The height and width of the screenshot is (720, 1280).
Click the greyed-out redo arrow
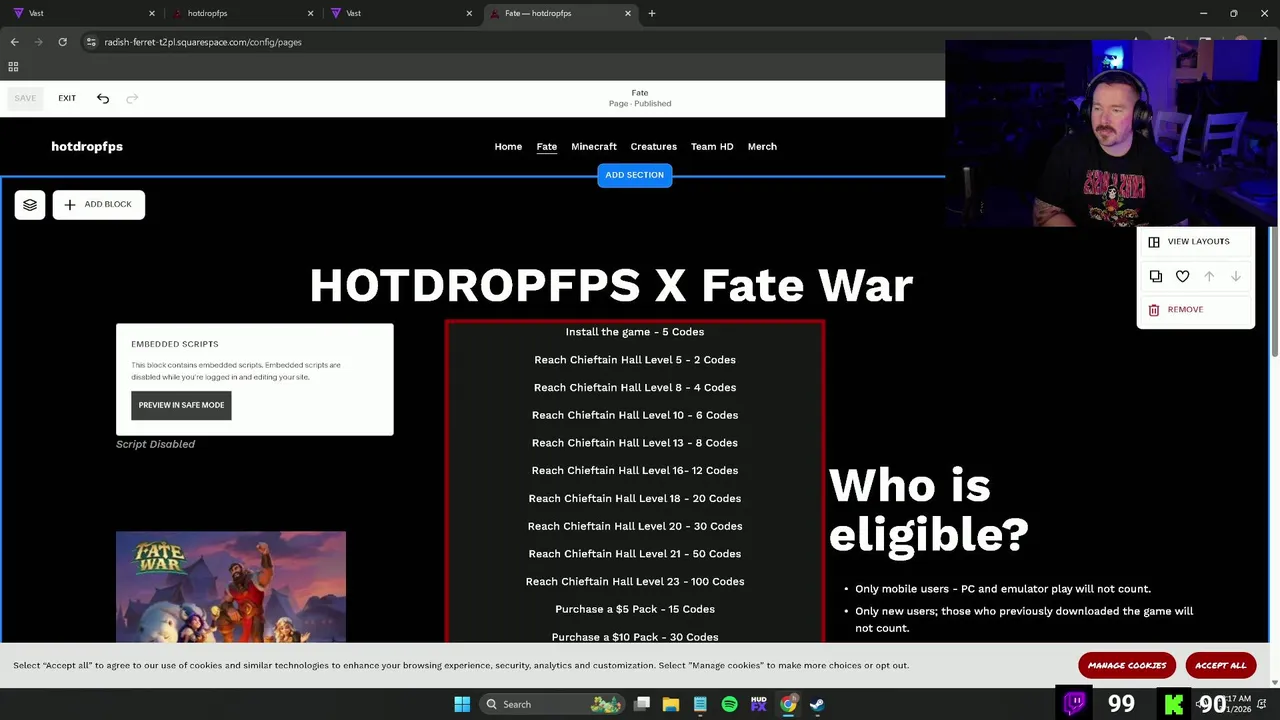(132, 98)
